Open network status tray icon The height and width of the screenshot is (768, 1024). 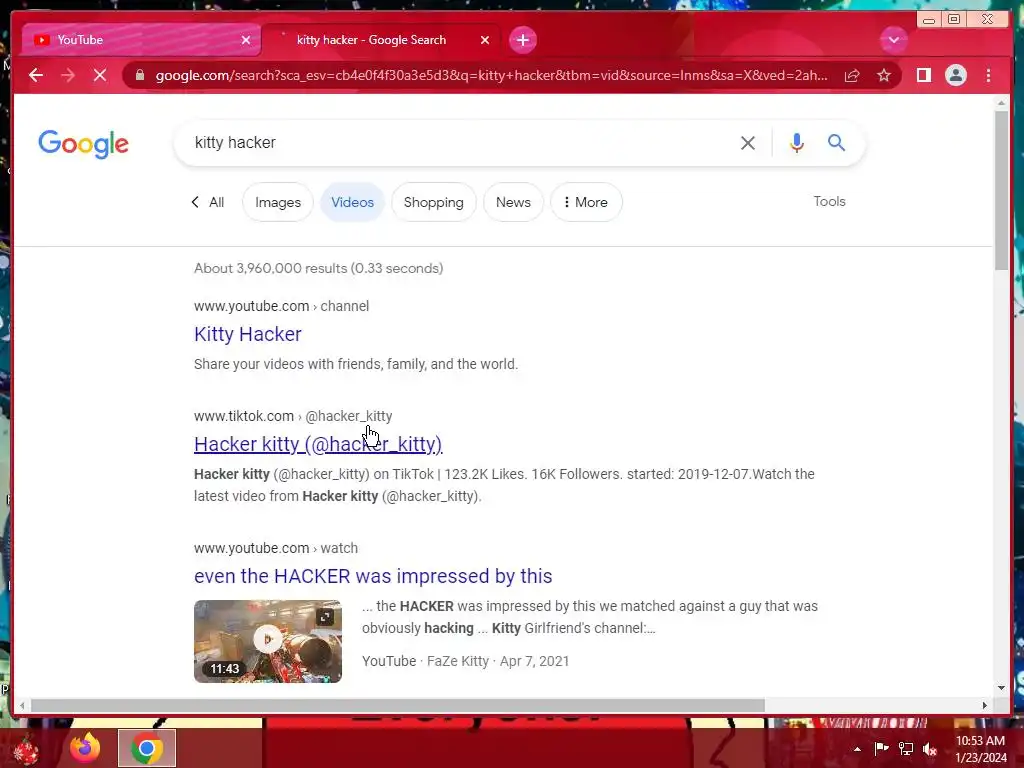(x=906, y=748)
